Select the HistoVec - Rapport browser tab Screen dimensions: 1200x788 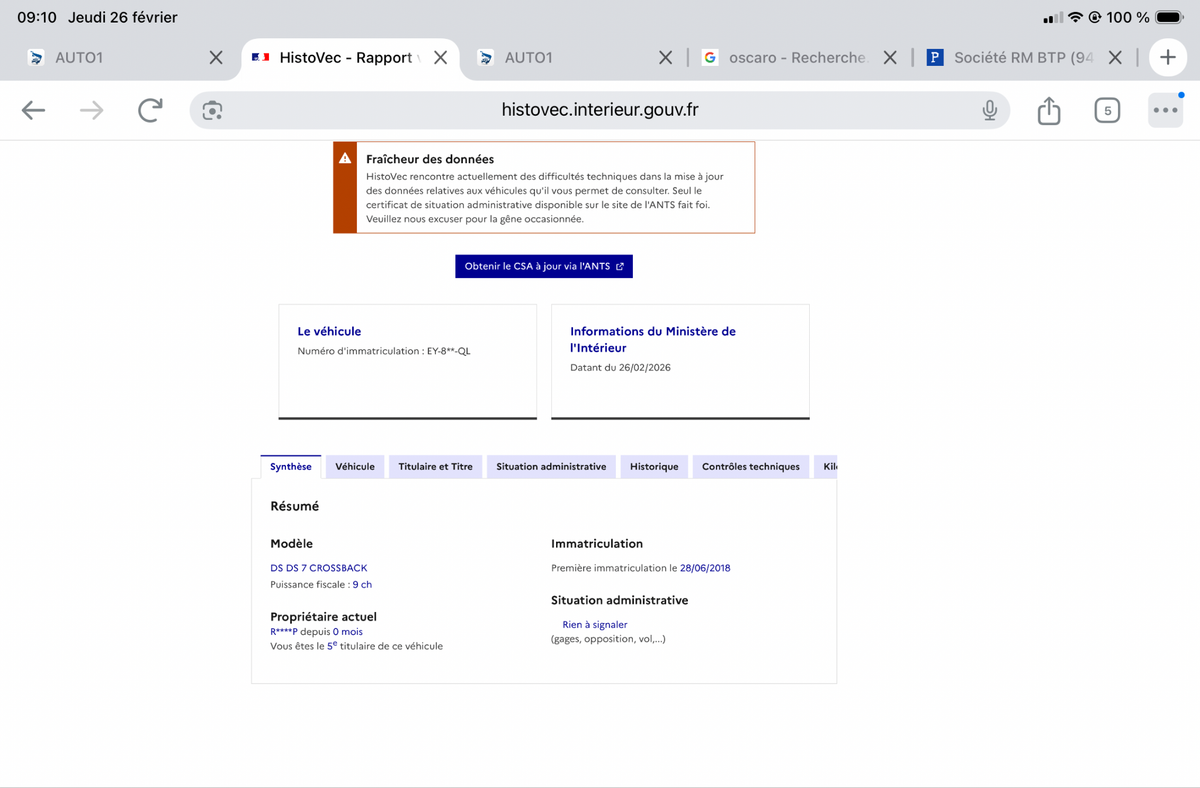tap(350, 57)
